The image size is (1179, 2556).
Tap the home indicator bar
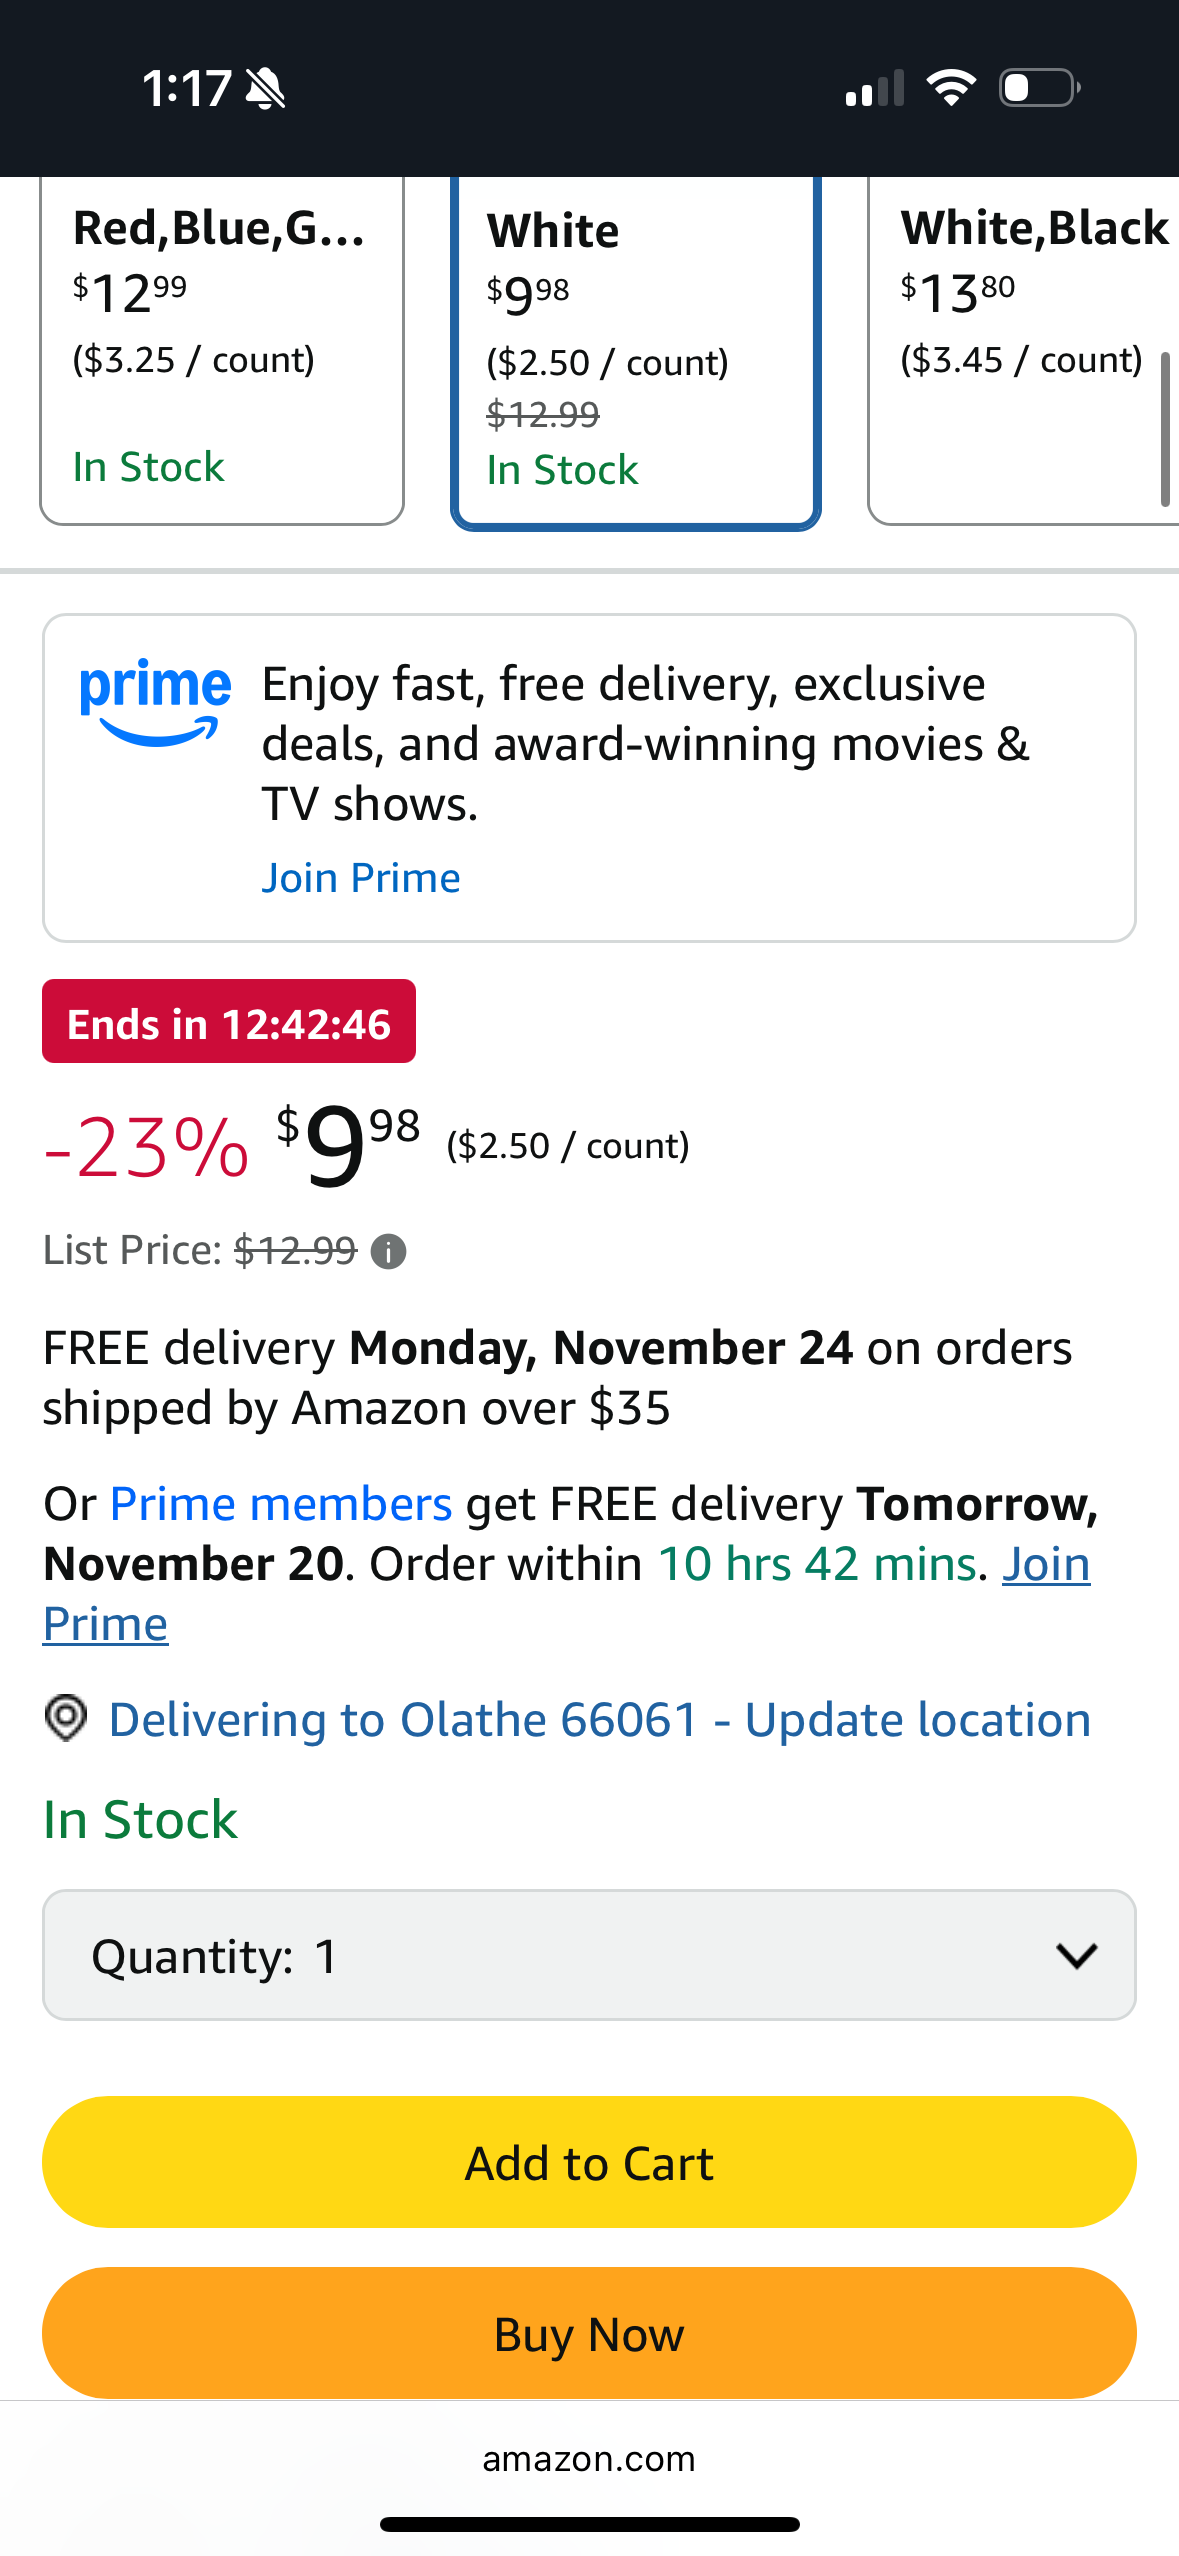click(x=589, y=2524)
